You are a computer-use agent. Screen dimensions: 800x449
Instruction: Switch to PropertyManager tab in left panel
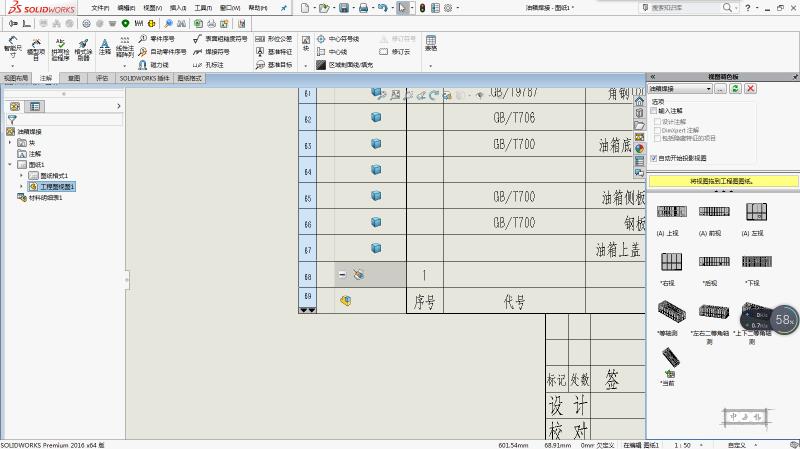click(x=35, y=106)
